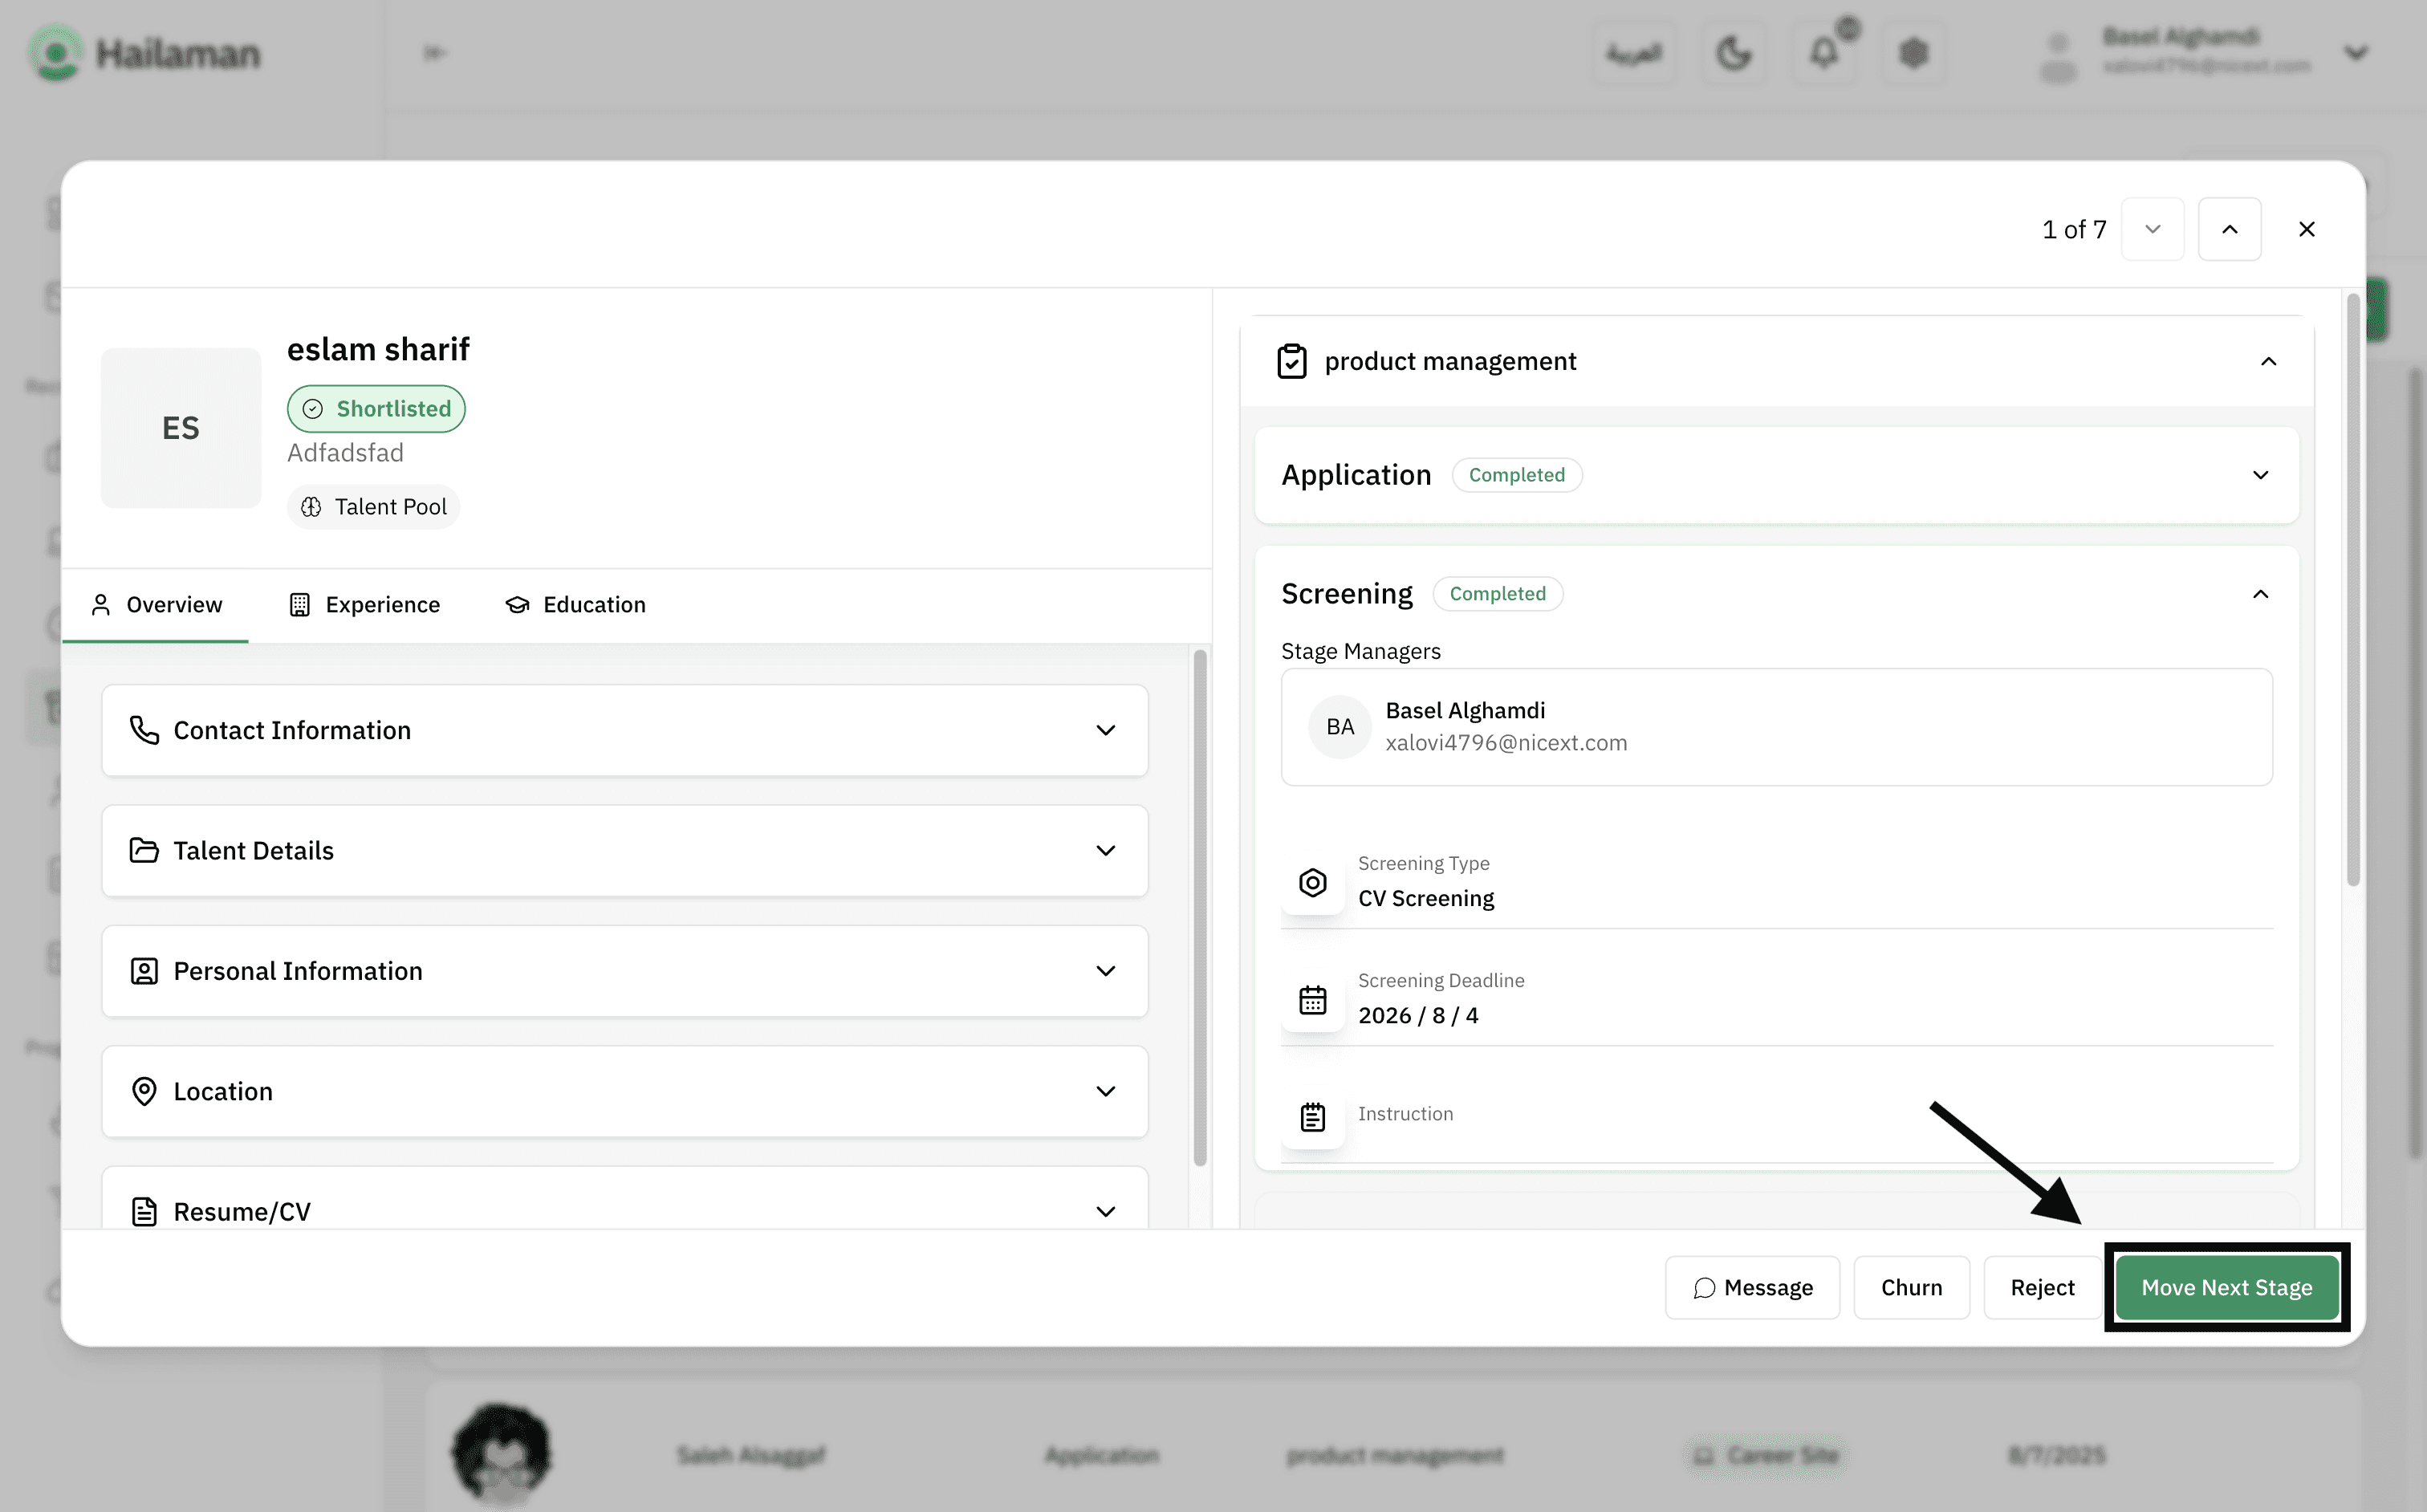Go to previous candidate arrow up
Image resolution: width=2427 pixels, height=1512 pixels.
point(2229,229)
